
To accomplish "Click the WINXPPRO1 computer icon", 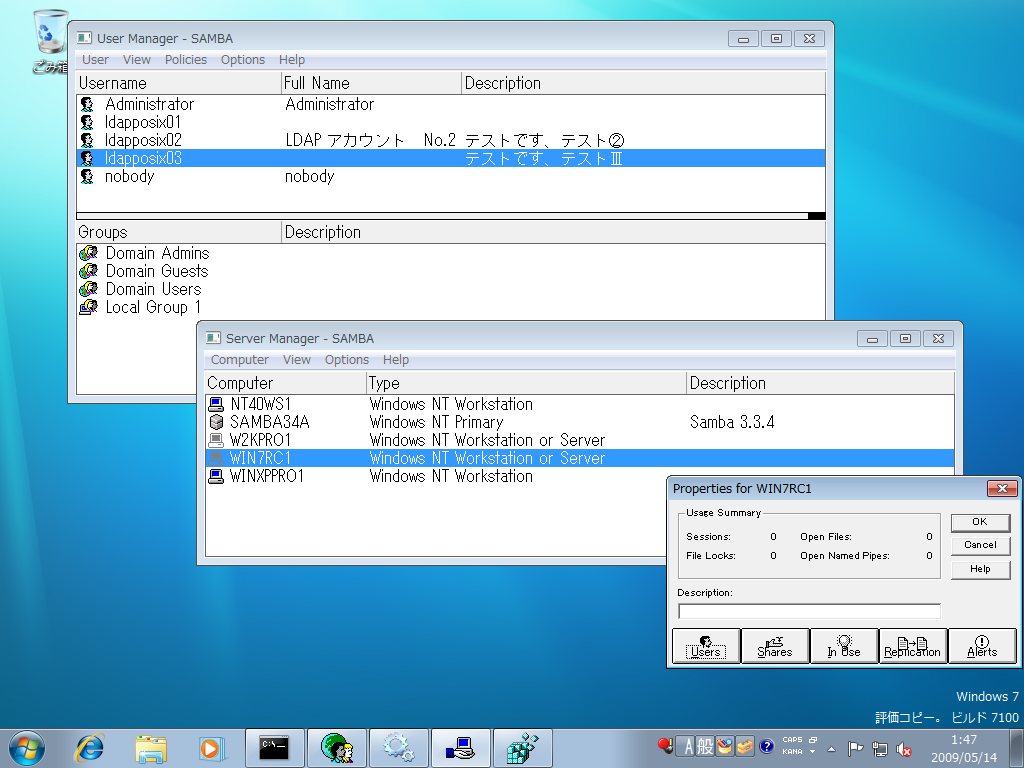I will point(216,476).
